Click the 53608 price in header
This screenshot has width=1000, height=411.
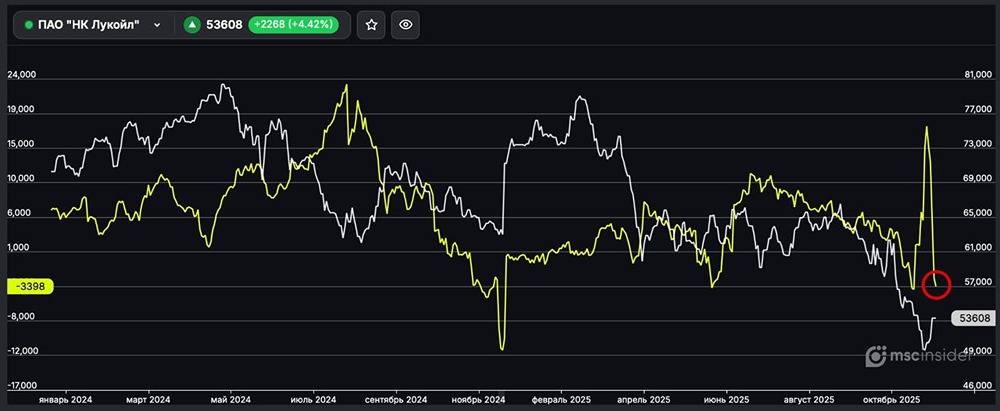pos(225,26)
